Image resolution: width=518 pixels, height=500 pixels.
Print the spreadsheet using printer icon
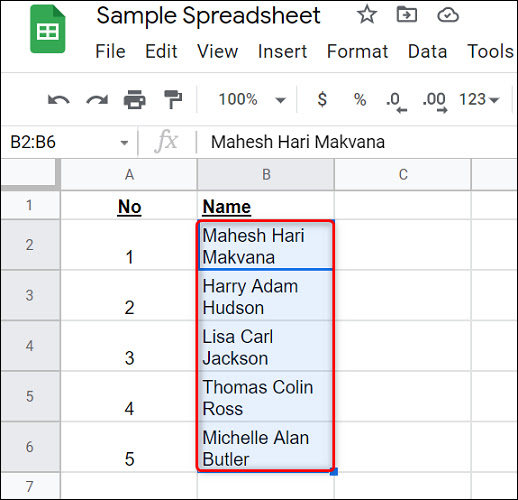point(135,99)
